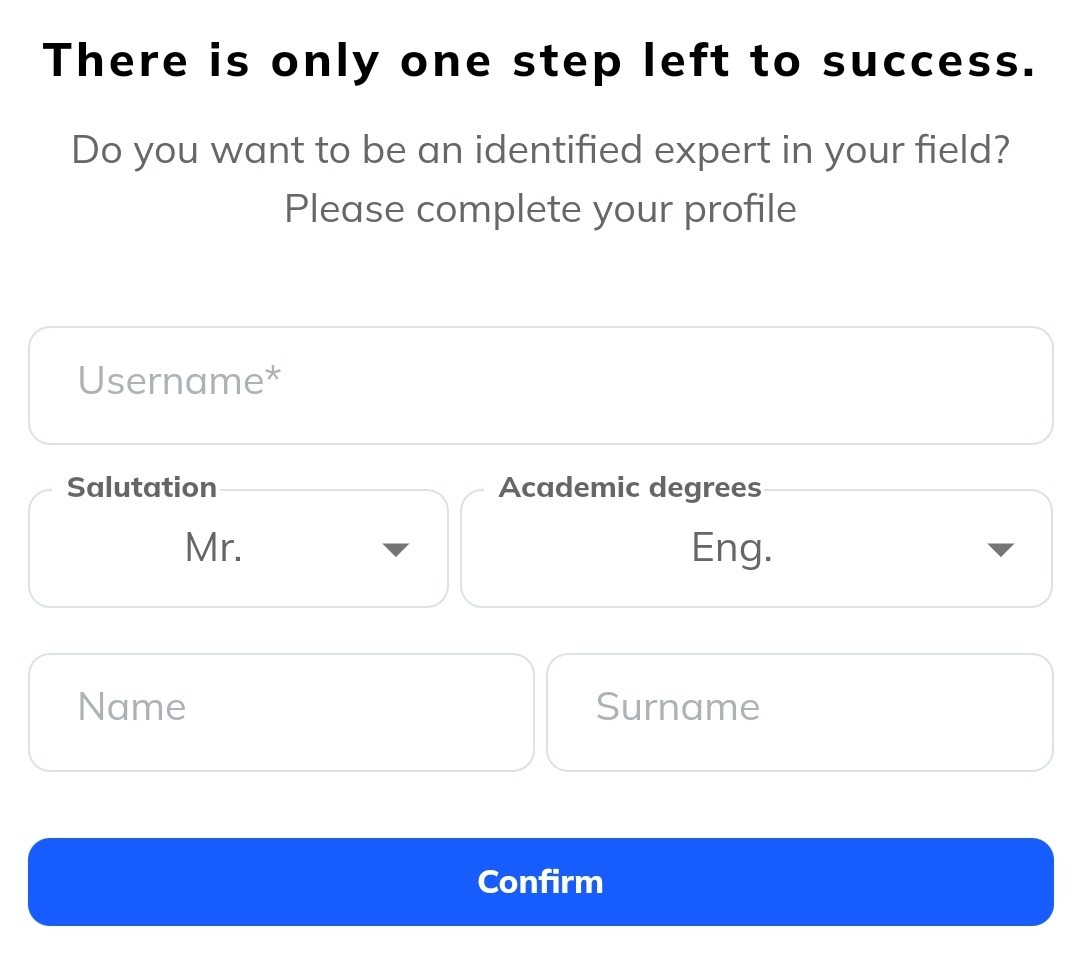Expand the Academic degrees dropdown
Viewport: 1080px width, 970px height.
[756, 548]
